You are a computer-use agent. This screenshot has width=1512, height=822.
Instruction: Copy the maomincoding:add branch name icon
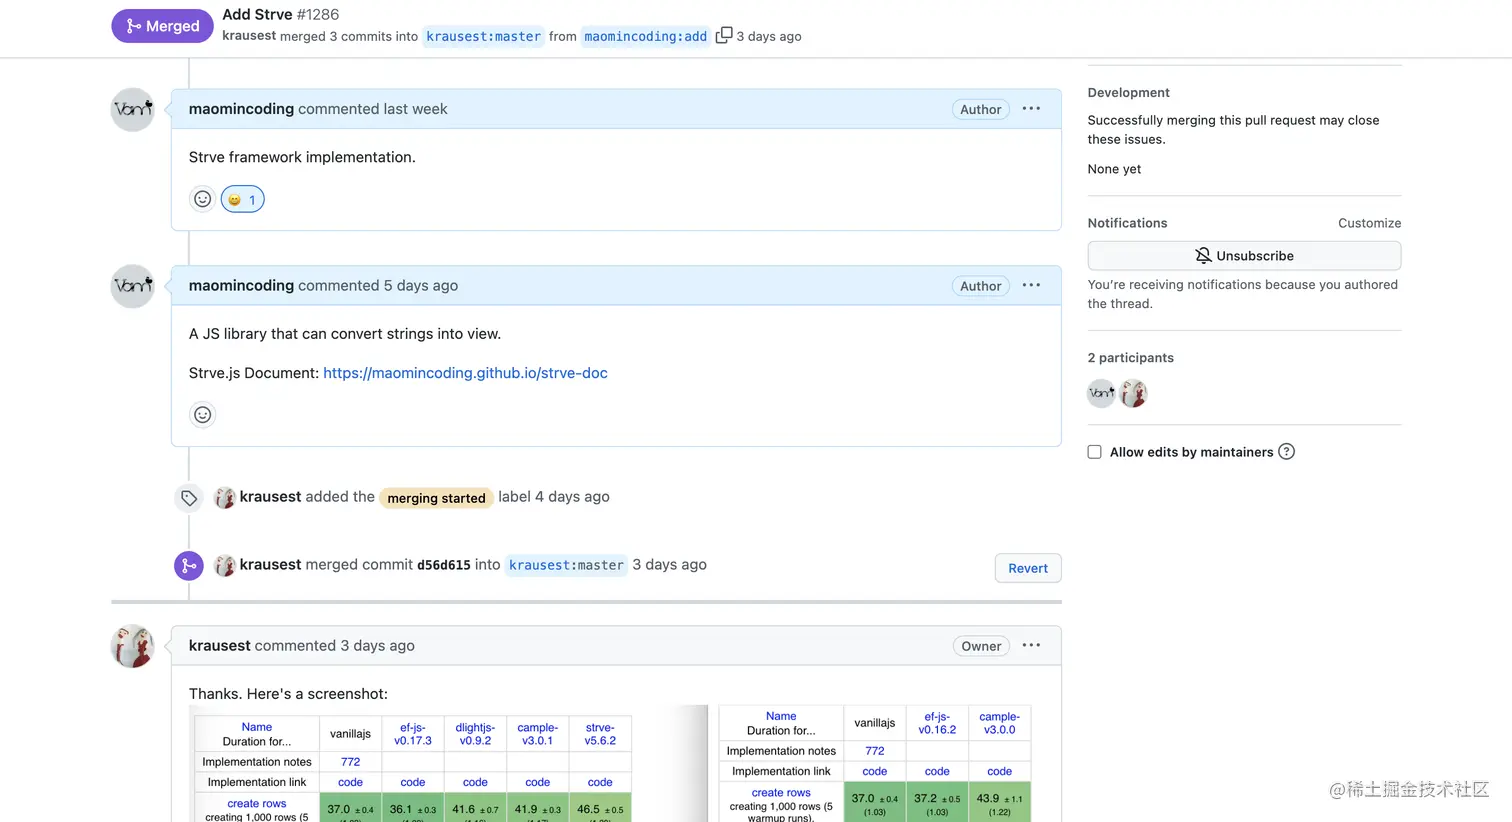click(x=724, y=35)
